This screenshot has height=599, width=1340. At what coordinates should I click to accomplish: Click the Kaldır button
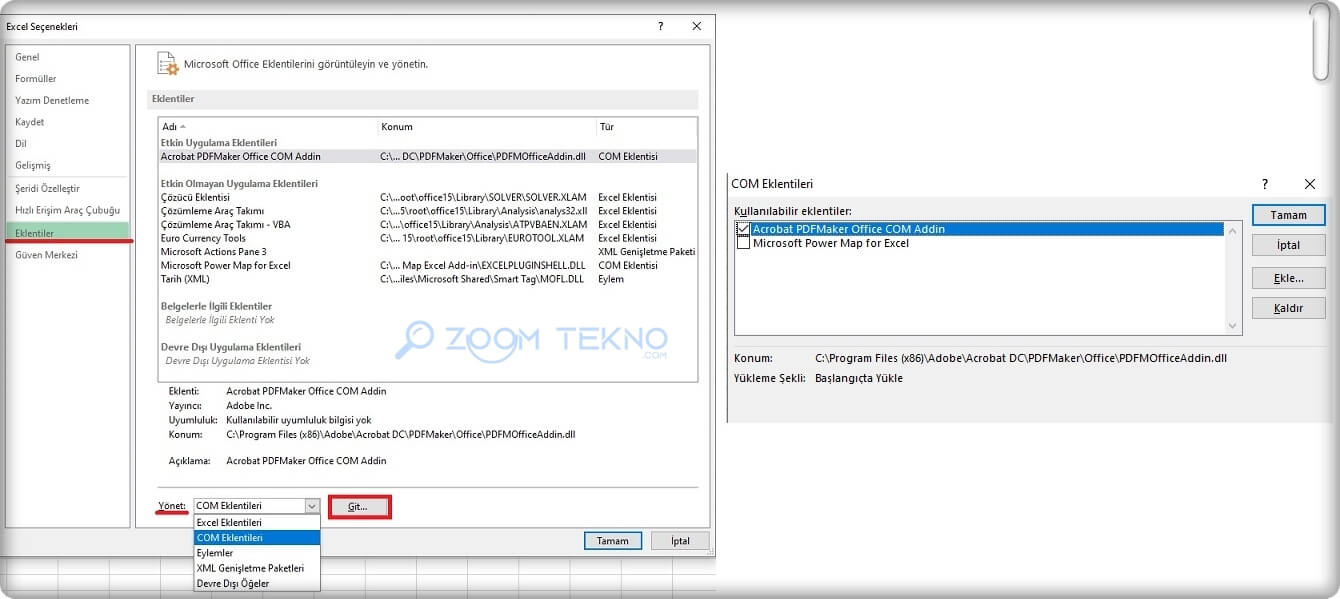1288,308
